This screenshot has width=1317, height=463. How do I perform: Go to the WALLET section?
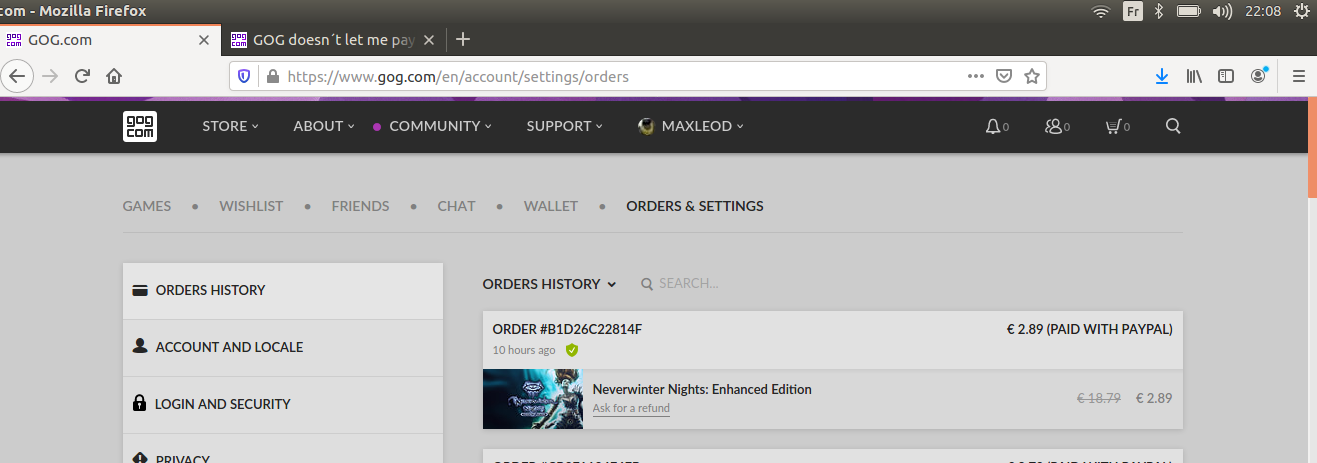click(551, 206)
